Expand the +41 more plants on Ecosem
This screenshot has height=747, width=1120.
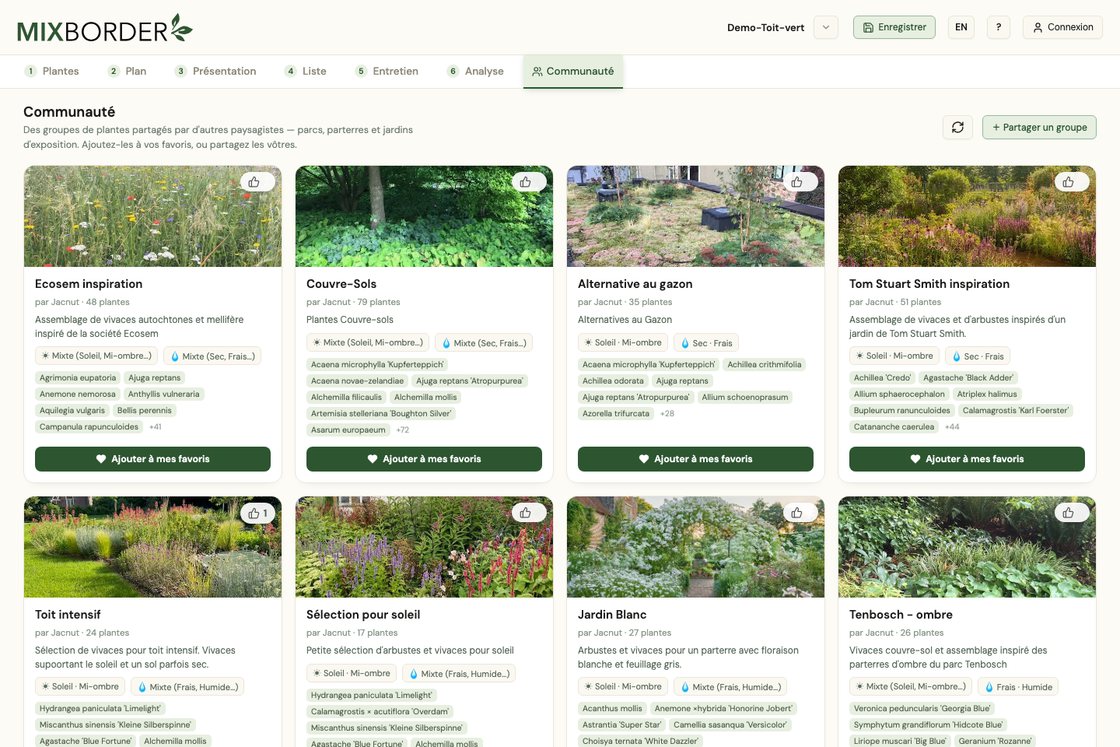(156, 427)
